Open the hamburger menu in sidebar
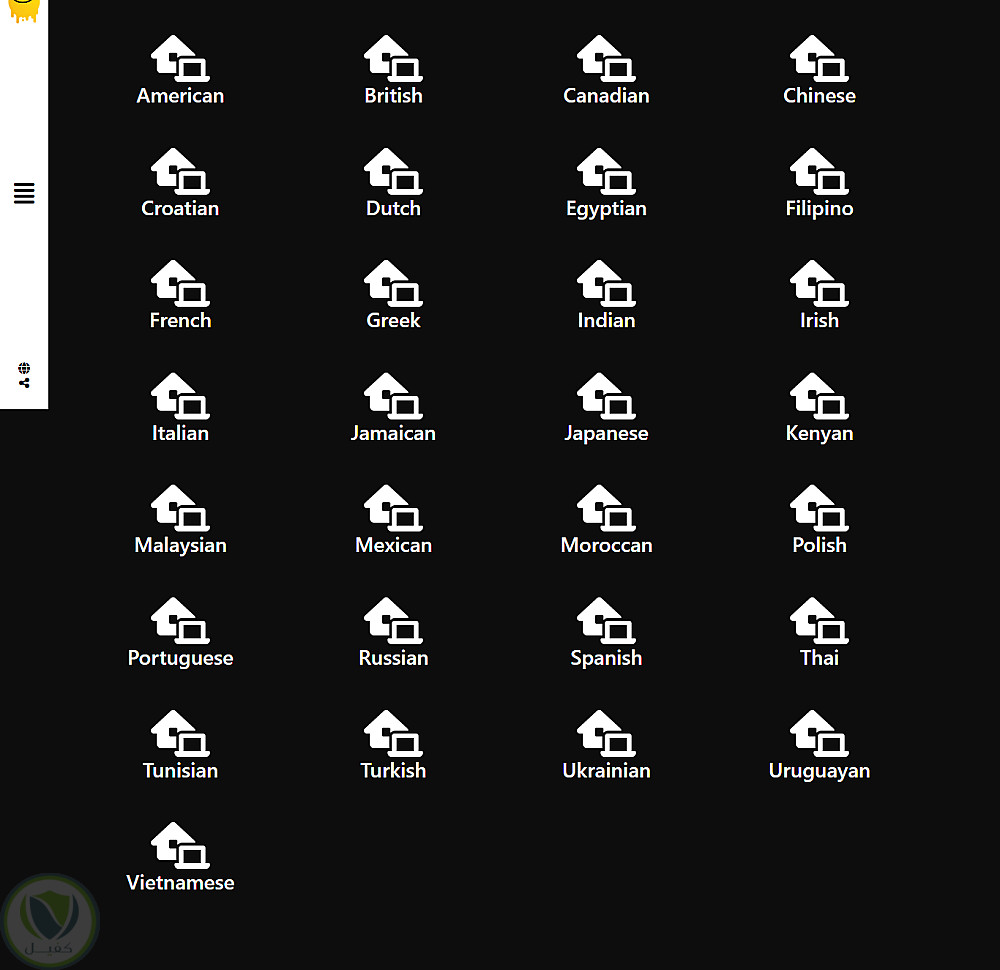The height and width of the screenshot is (970, 1000). 24,193
